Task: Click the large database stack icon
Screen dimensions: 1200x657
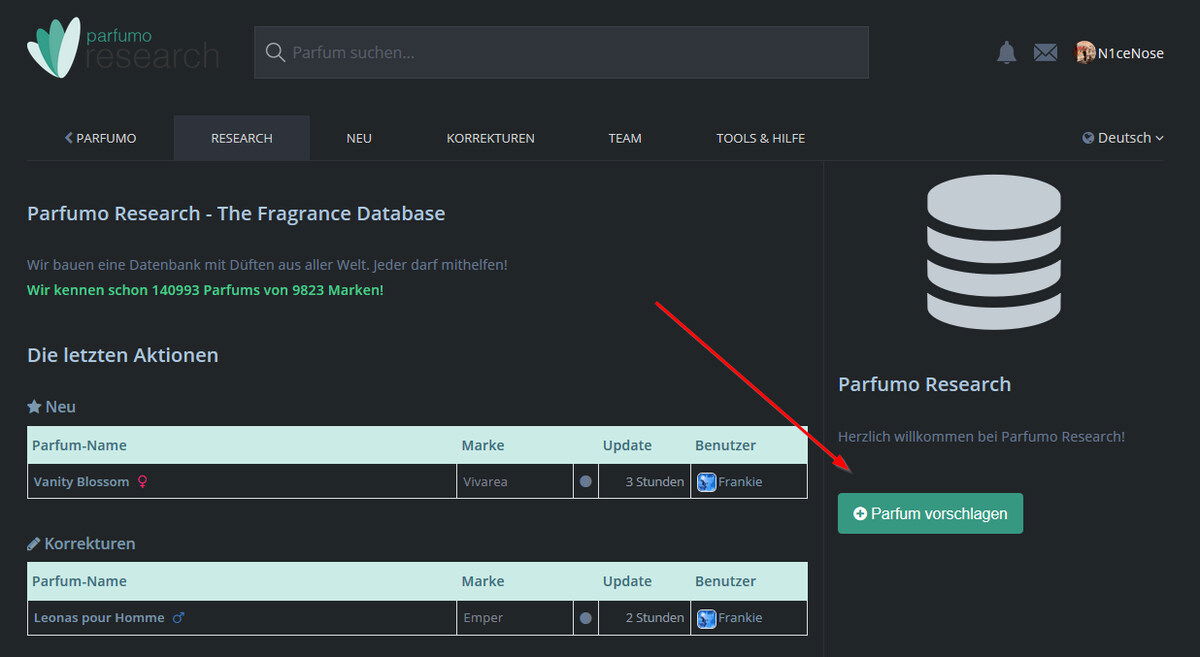Action: coord(993,252)
